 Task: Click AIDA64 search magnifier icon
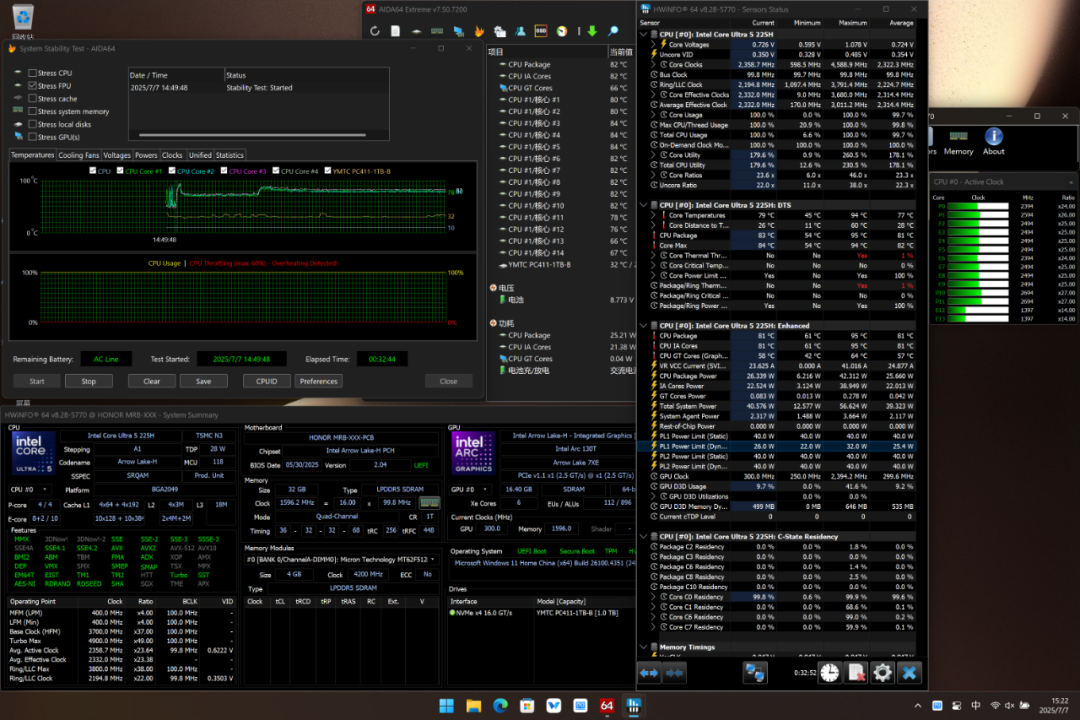coord(613,31)
